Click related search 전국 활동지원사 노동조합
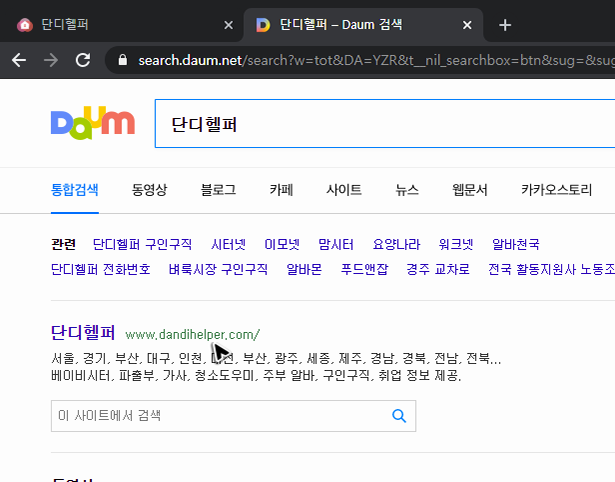 [551, 269]
